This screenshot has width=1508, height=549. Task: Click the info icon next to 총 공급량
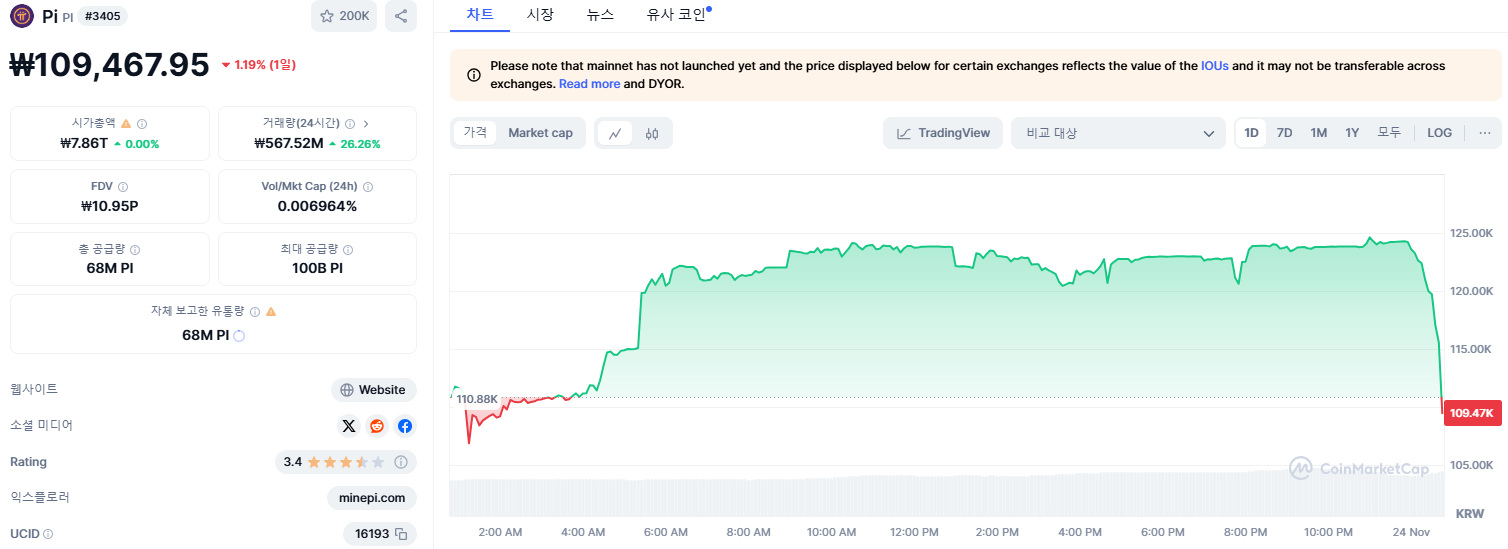click(135, 250)
